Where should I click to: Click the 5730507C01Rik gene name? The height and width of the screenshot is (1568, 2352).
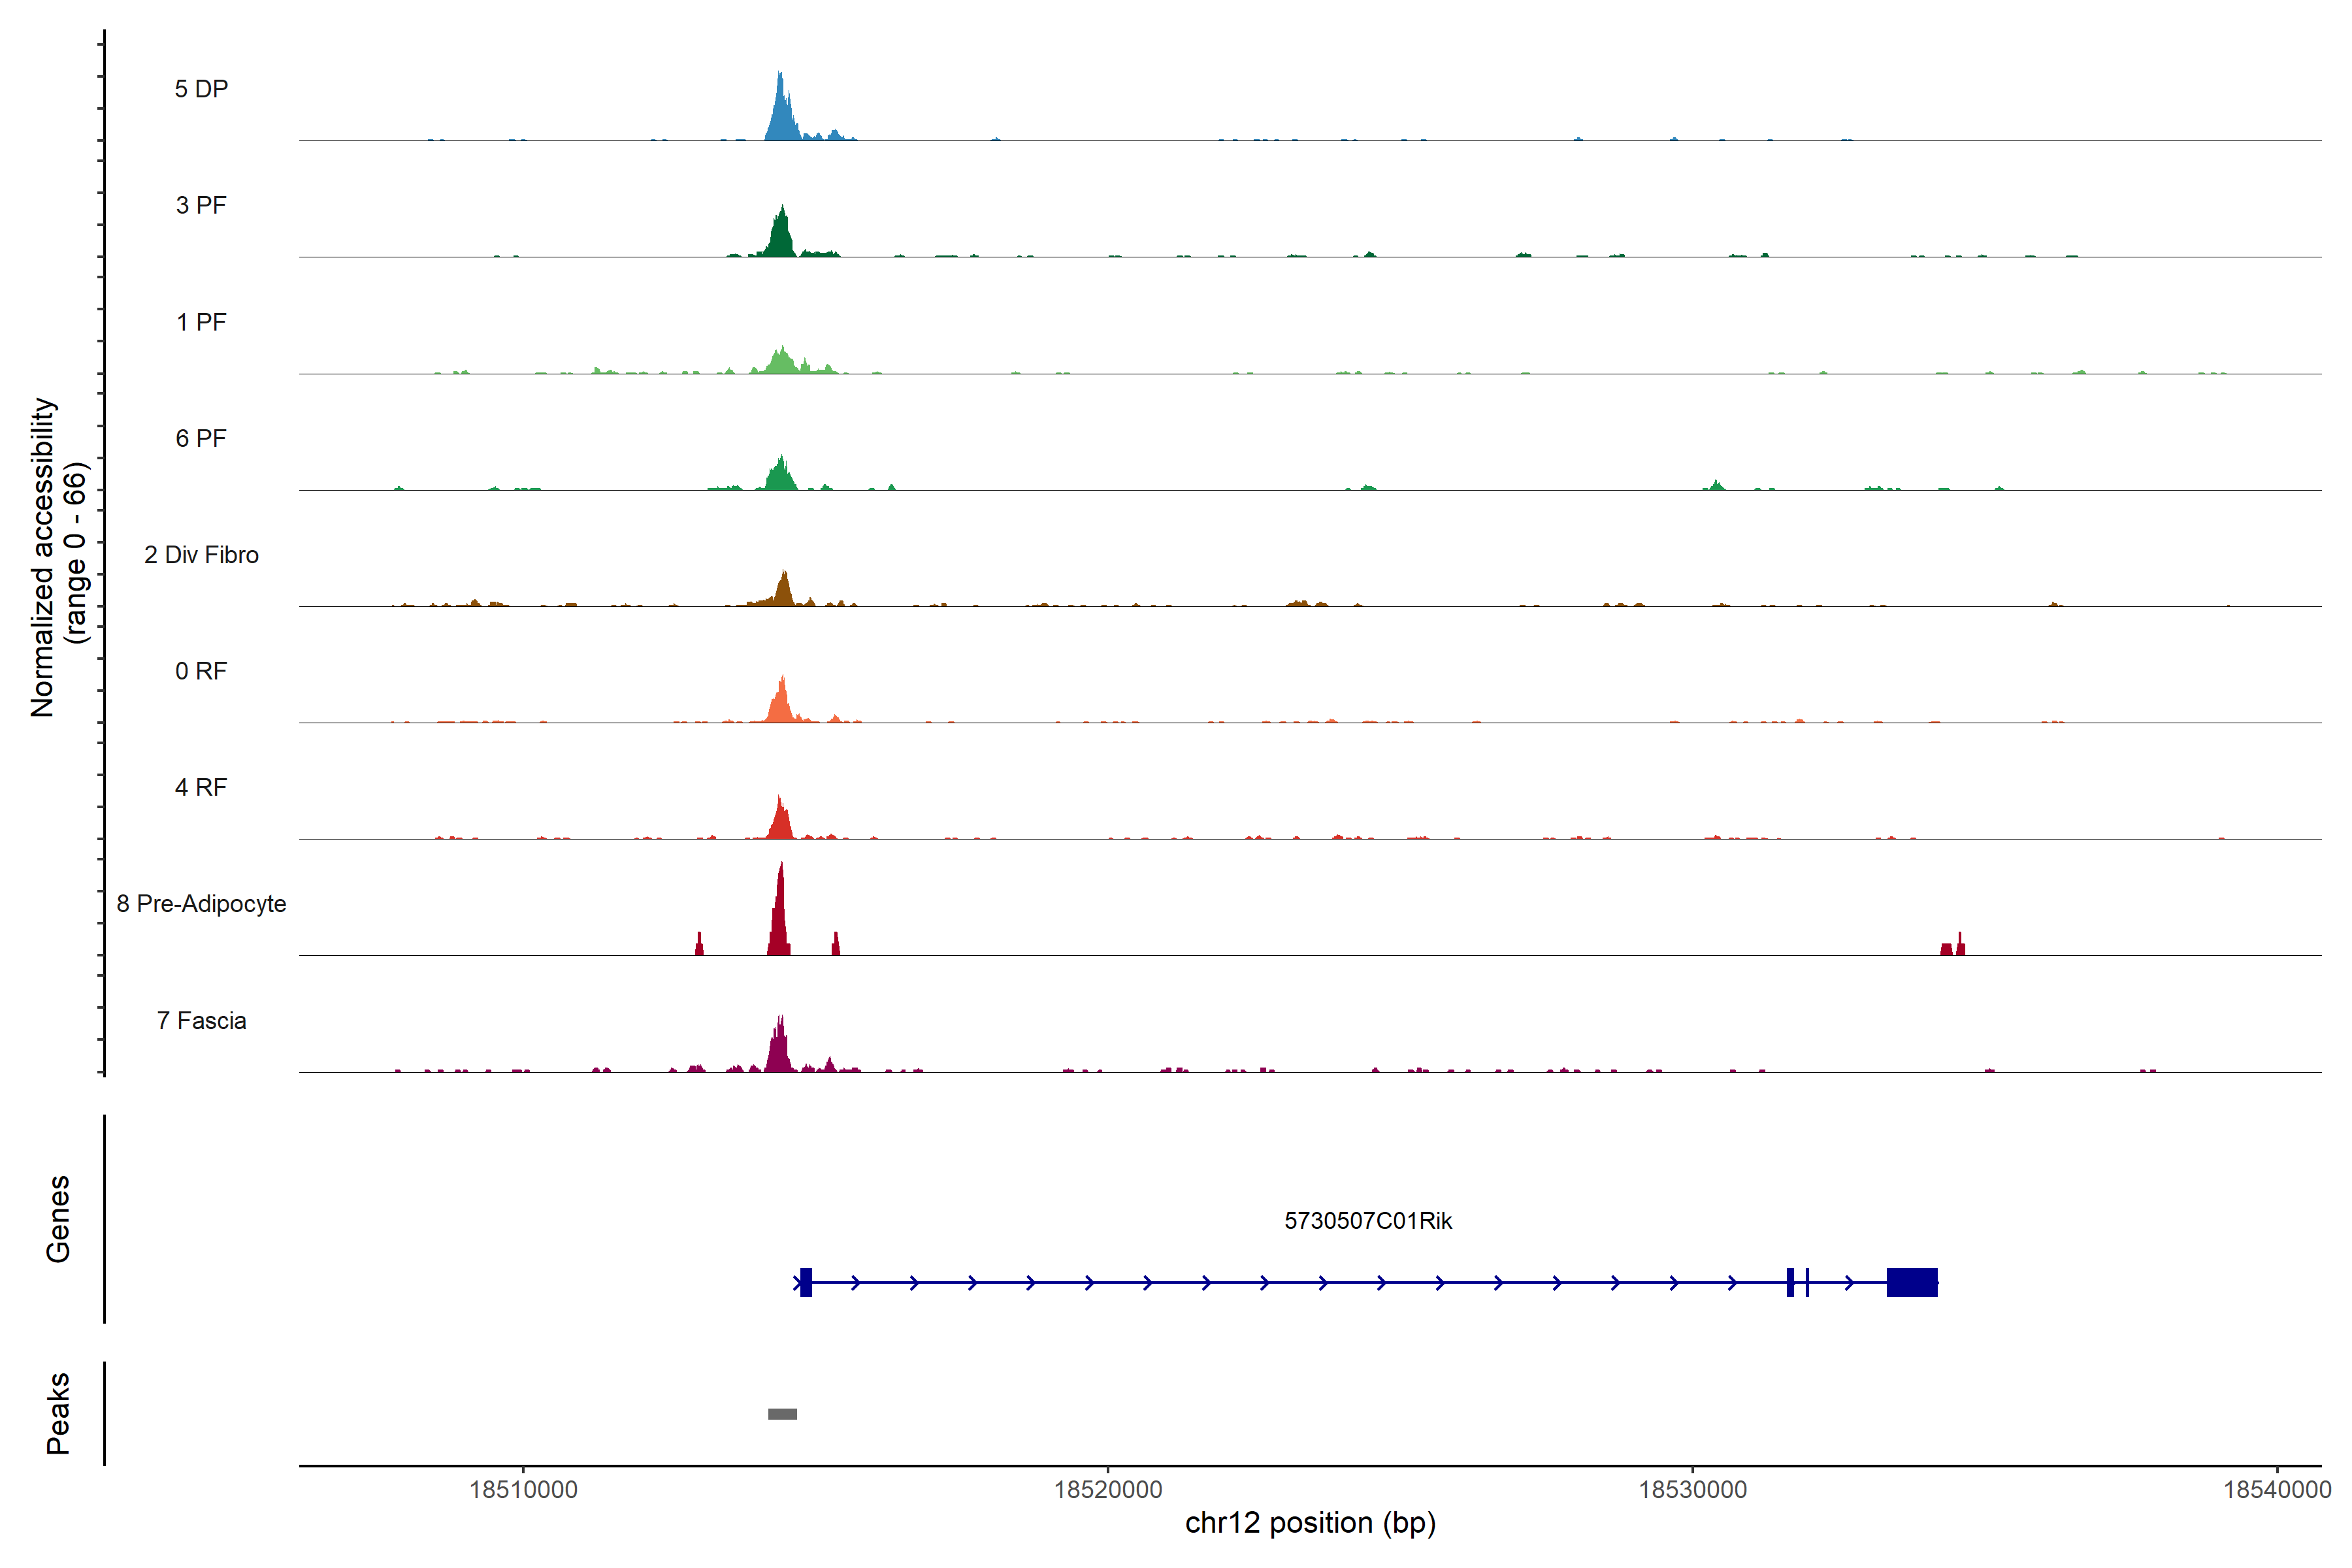point(1367,1221)
